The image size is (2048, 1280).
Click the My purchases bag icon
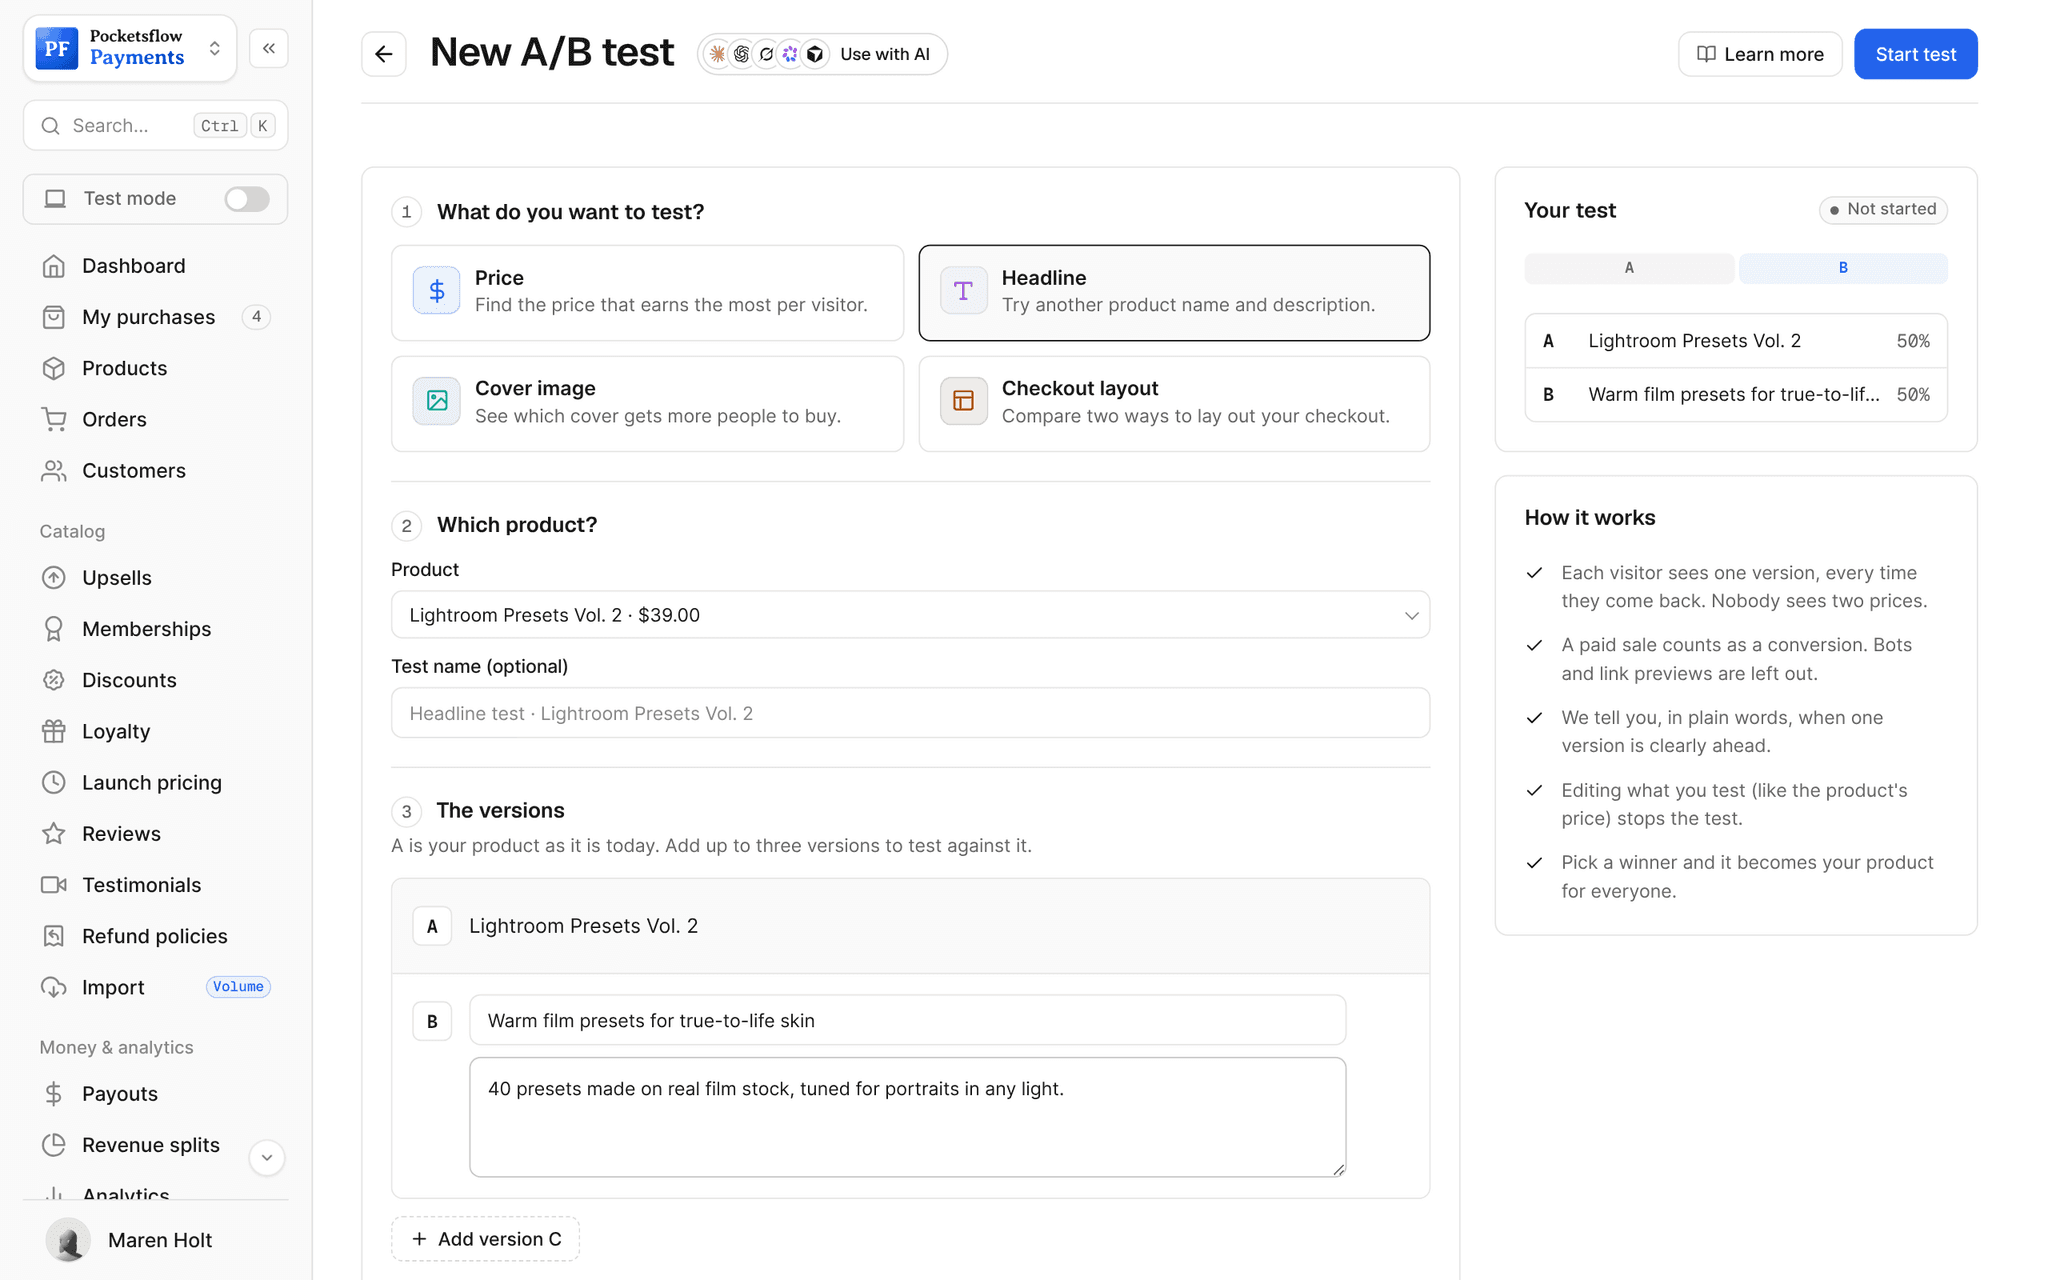[54, 317]
